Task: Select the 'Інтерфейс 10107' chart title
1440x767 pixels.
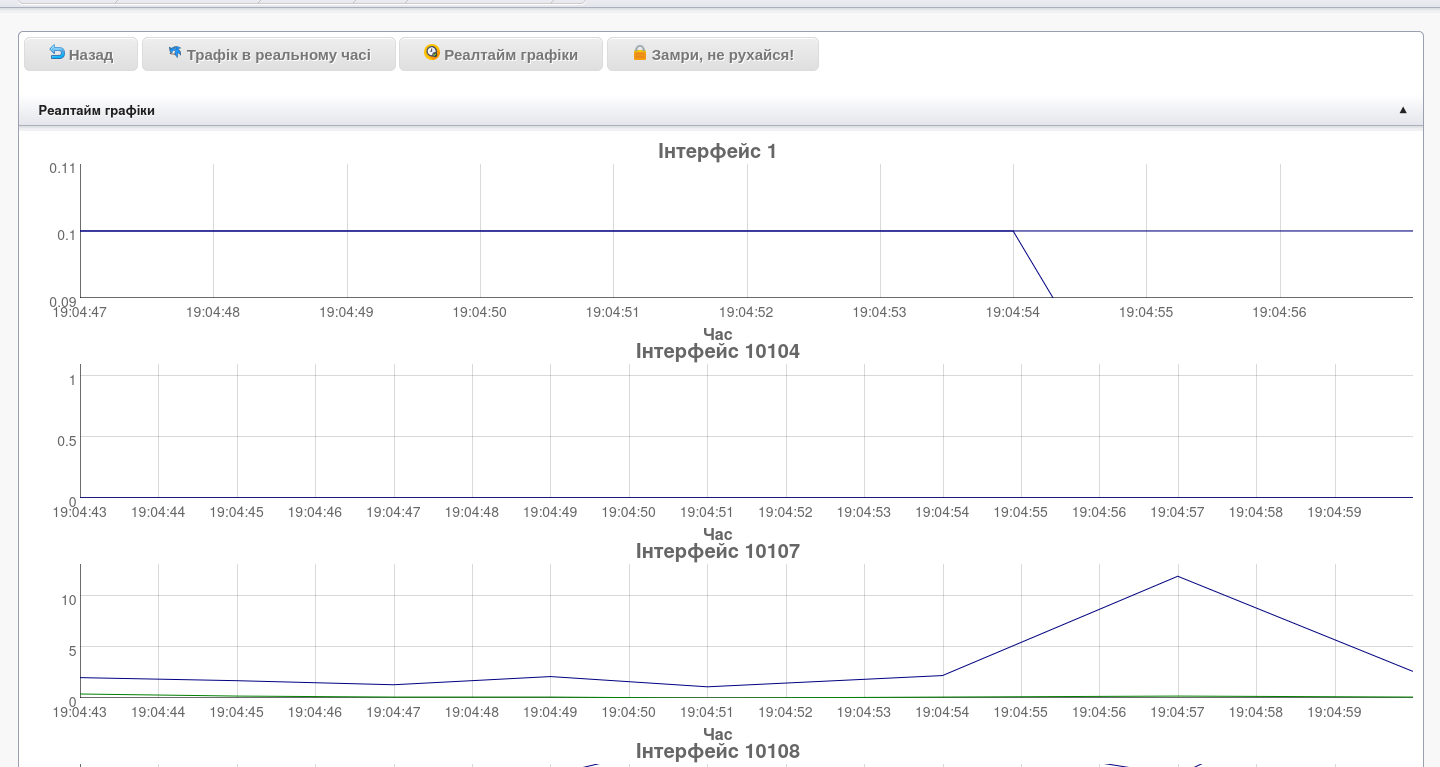Action: pyautogui.click(x=717, y=551)
